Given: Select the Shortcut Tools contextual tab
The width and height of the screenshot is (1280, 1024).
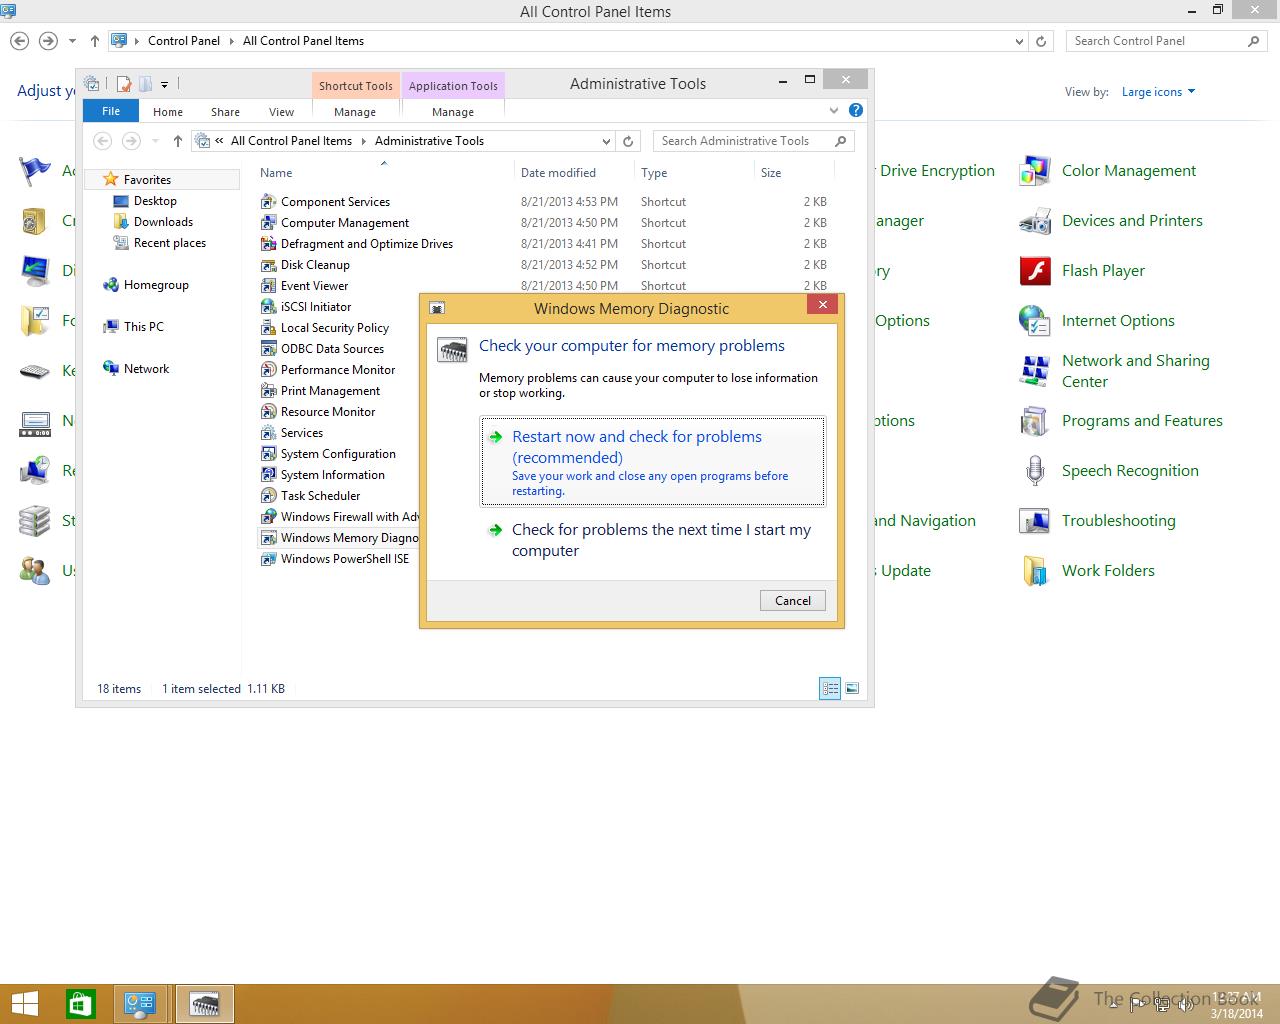Looking at the screenshot, I should click(355, 86).
